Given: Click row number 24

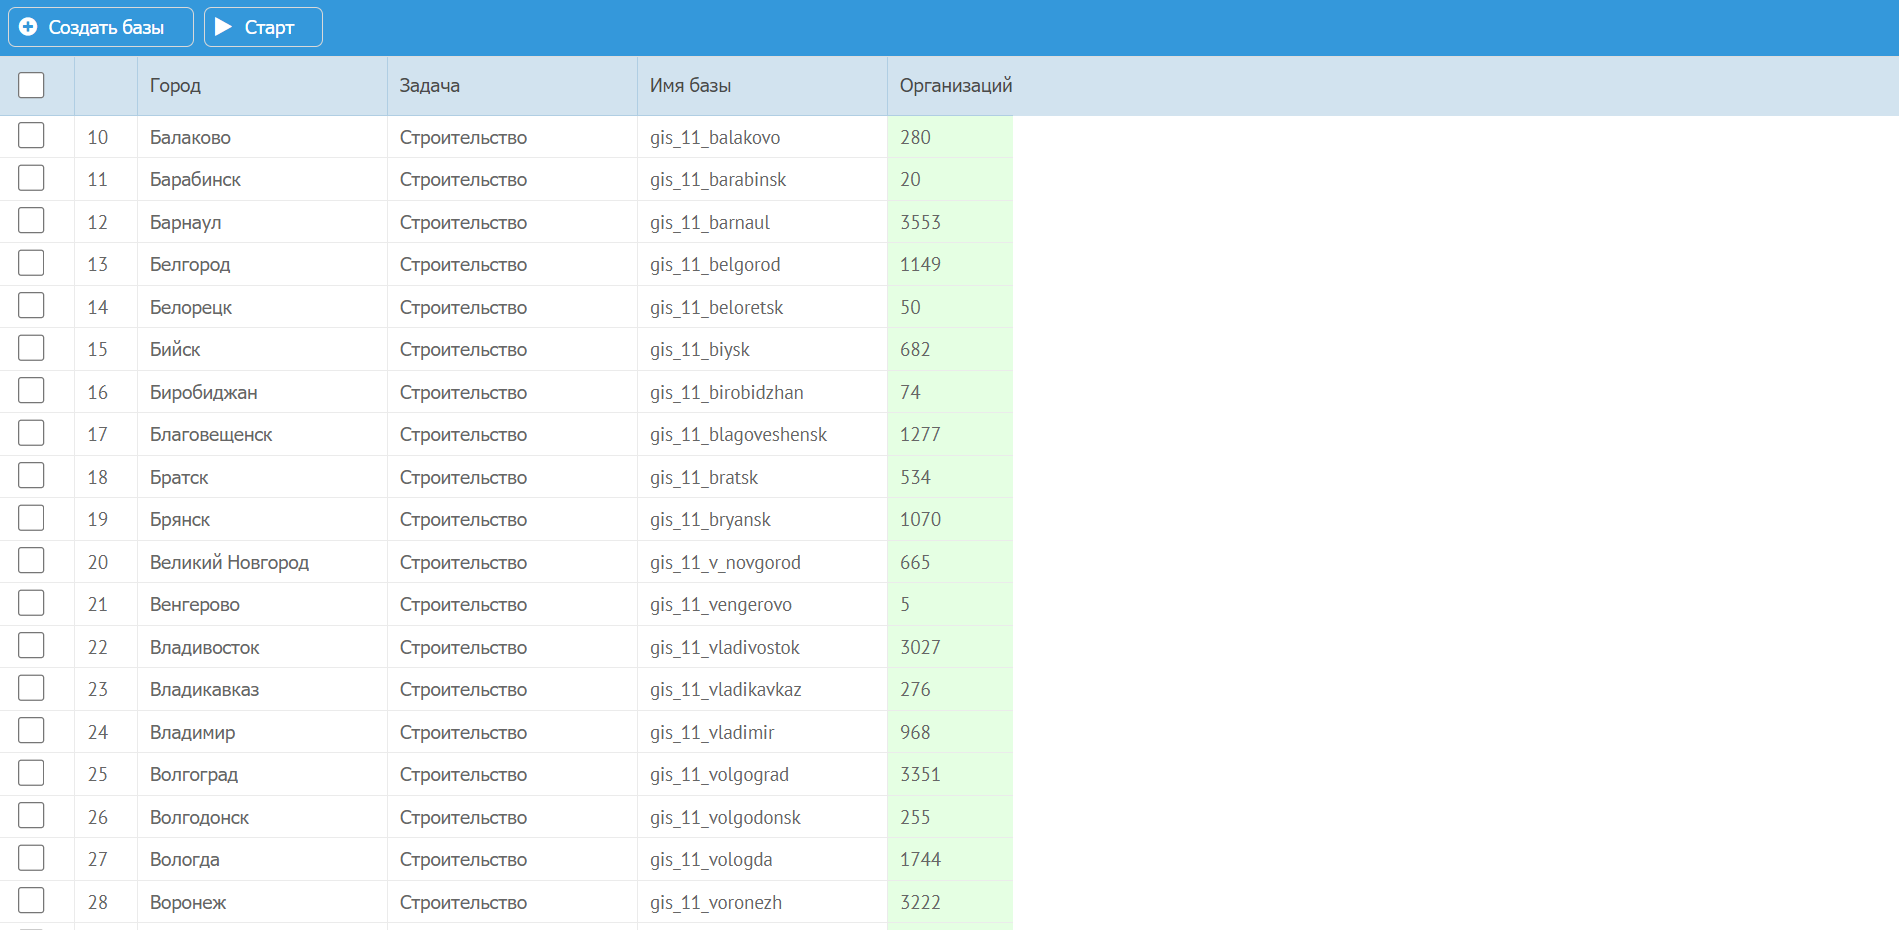Looking at the screenshot, I should 97,733.
